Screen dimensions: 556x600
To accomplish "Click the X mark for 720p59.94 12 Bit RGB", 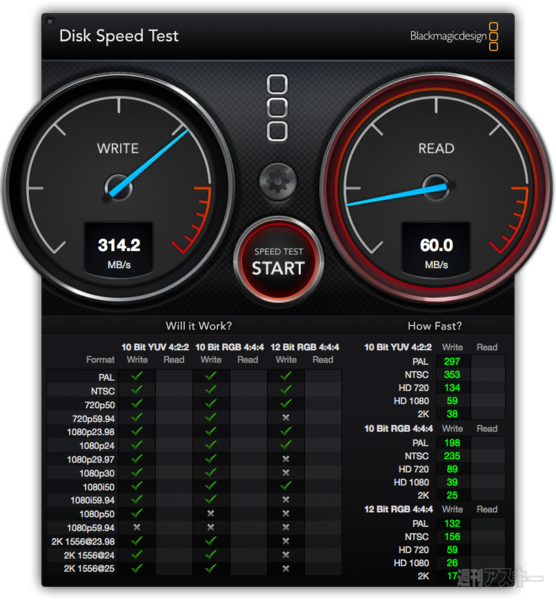I will click(x=285, y=417).
